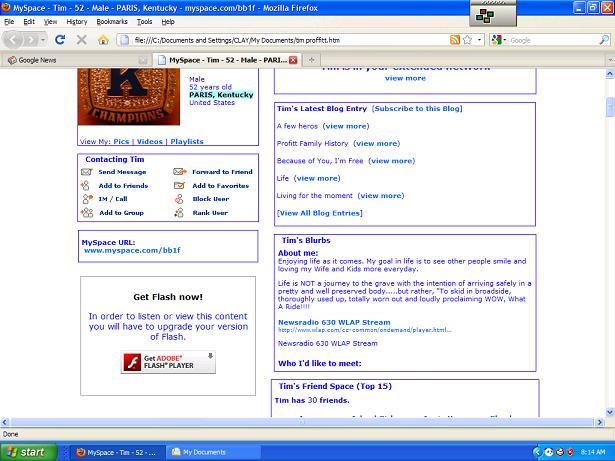Click the IM / Call icon

click(x=87, y=199)
